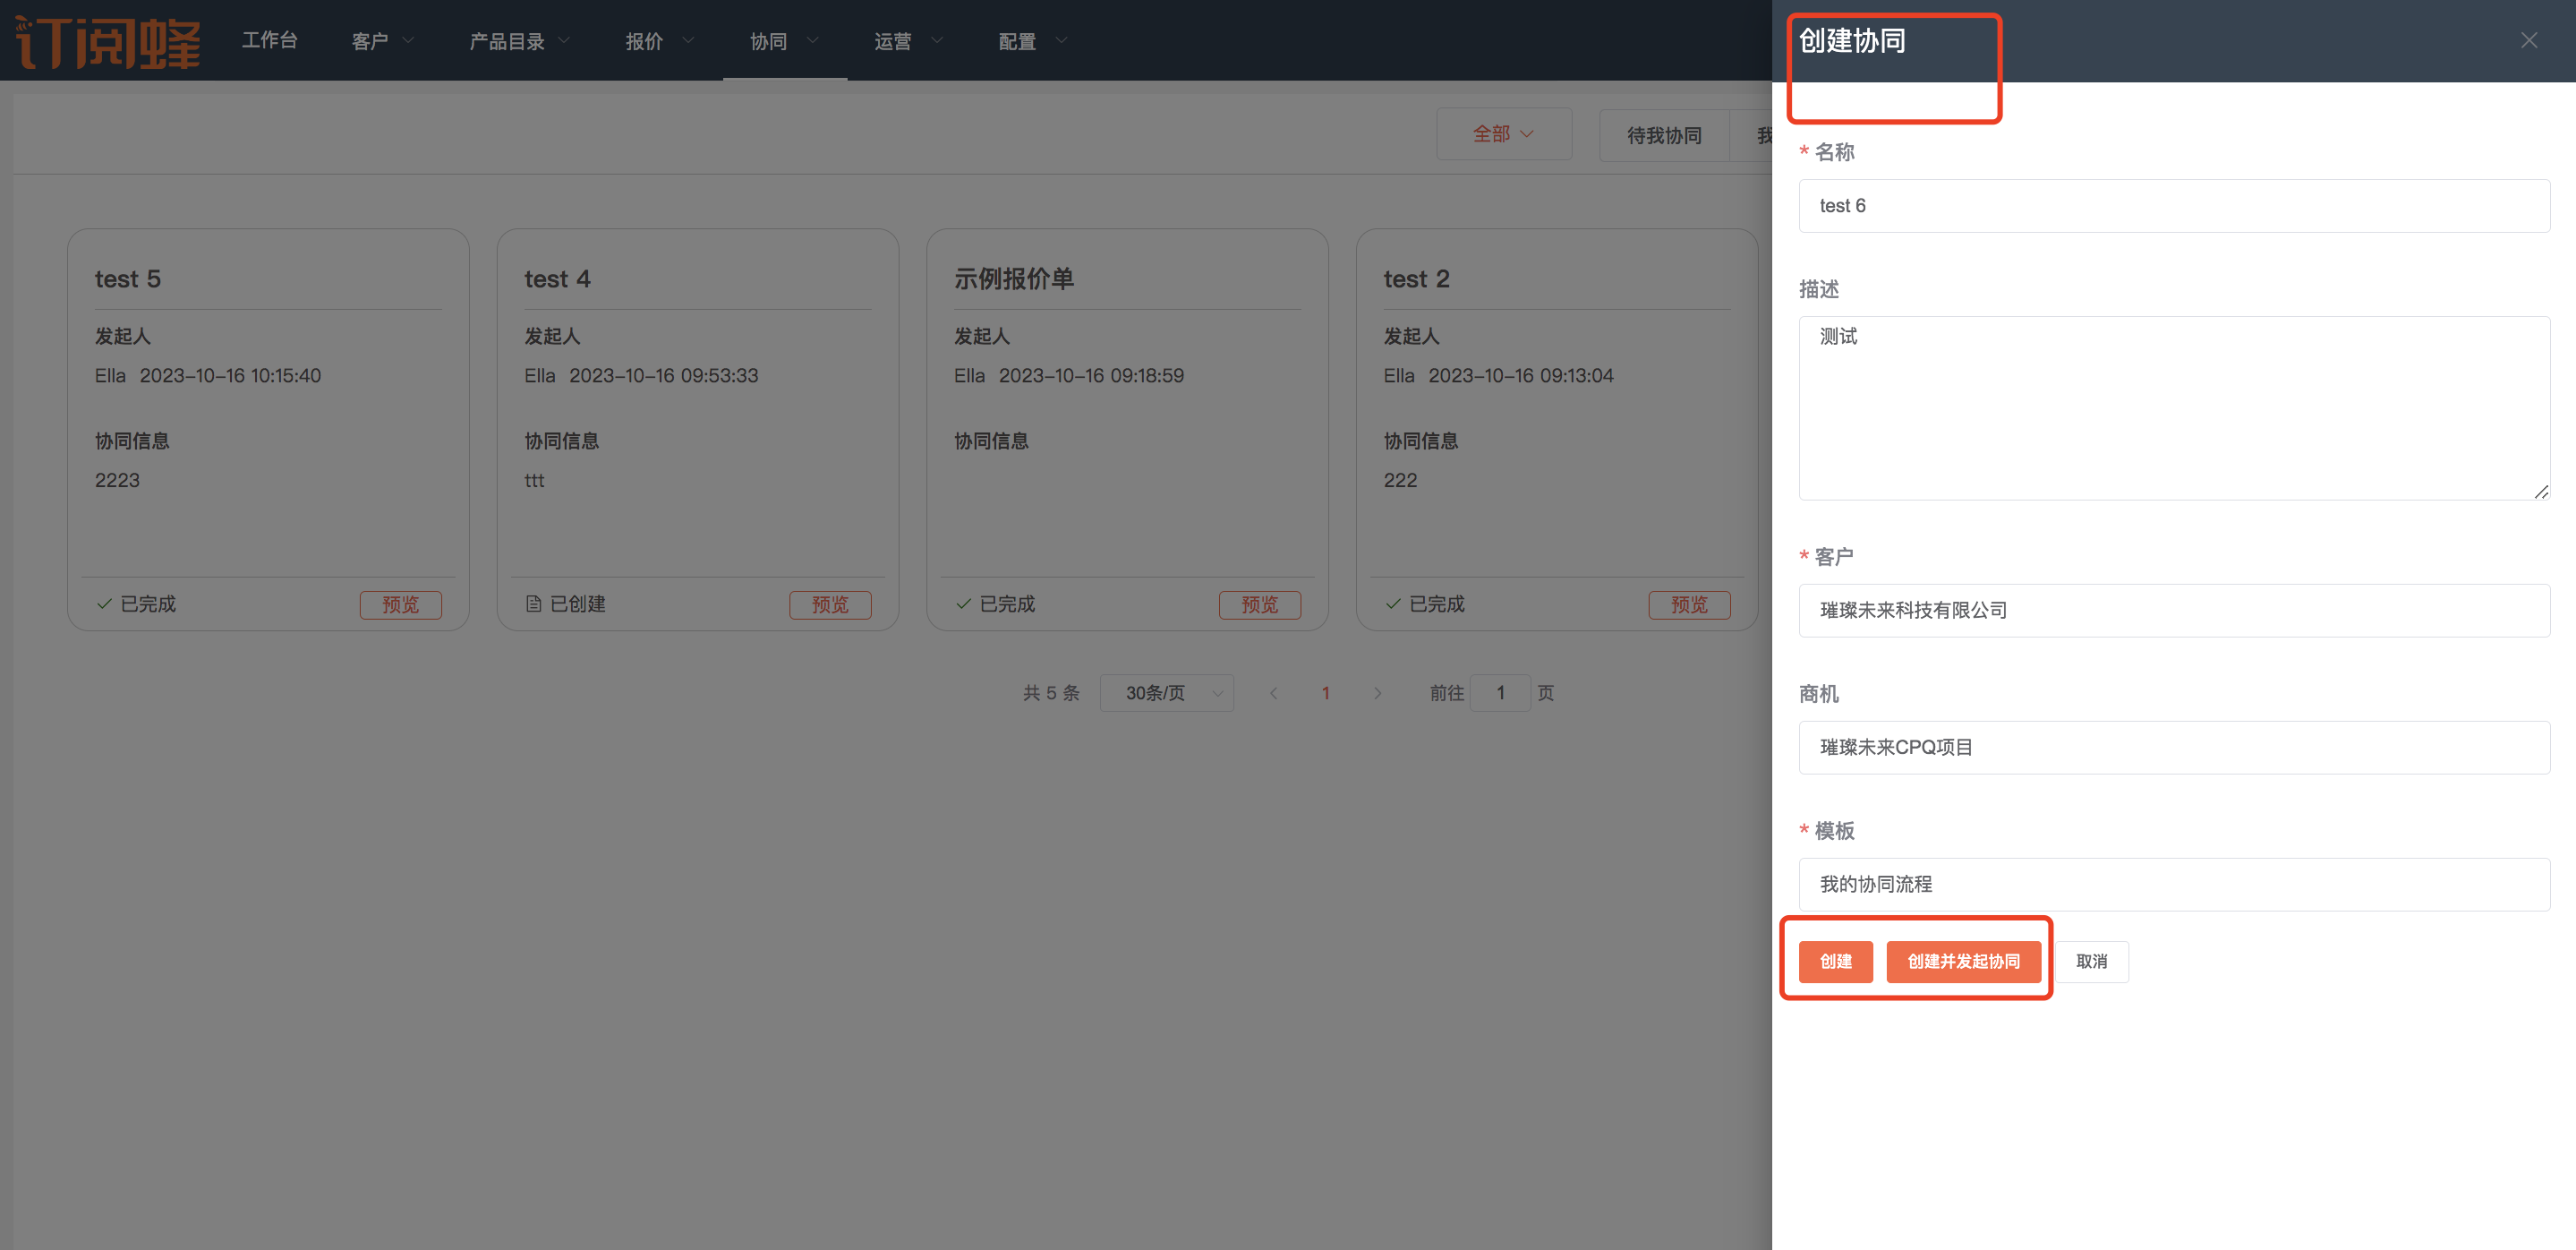Open the 工作台 menu item

click(x=269, y=41)
